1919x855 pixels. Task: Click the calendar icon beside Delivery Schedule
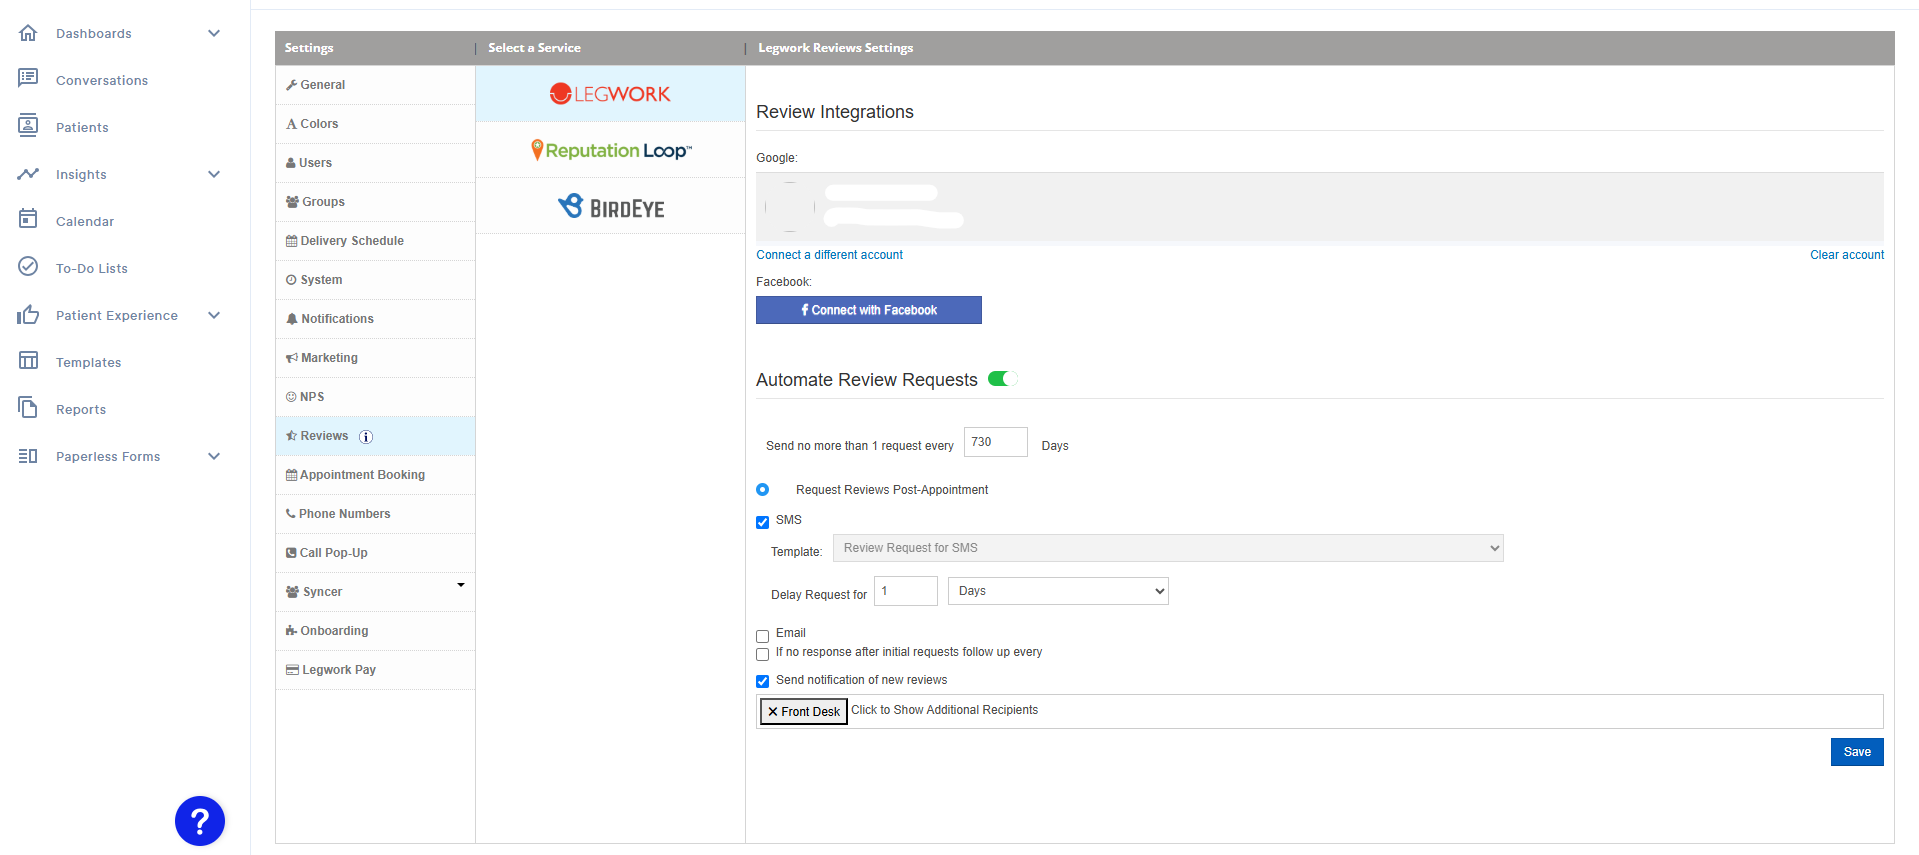point(291,241)
